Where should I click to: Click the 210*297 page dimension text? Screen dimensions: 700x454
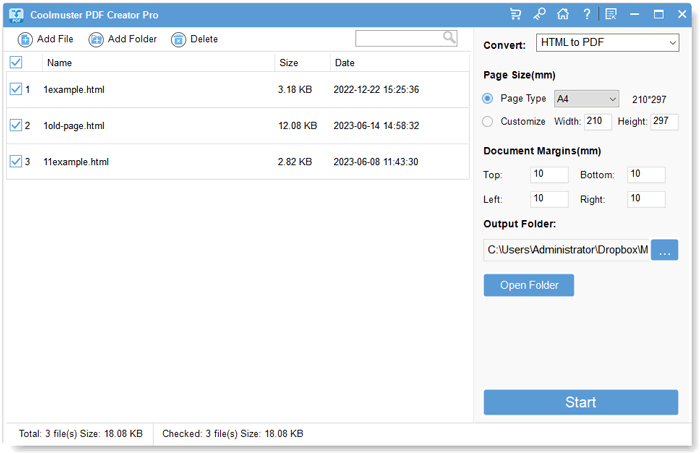(649, 100)
